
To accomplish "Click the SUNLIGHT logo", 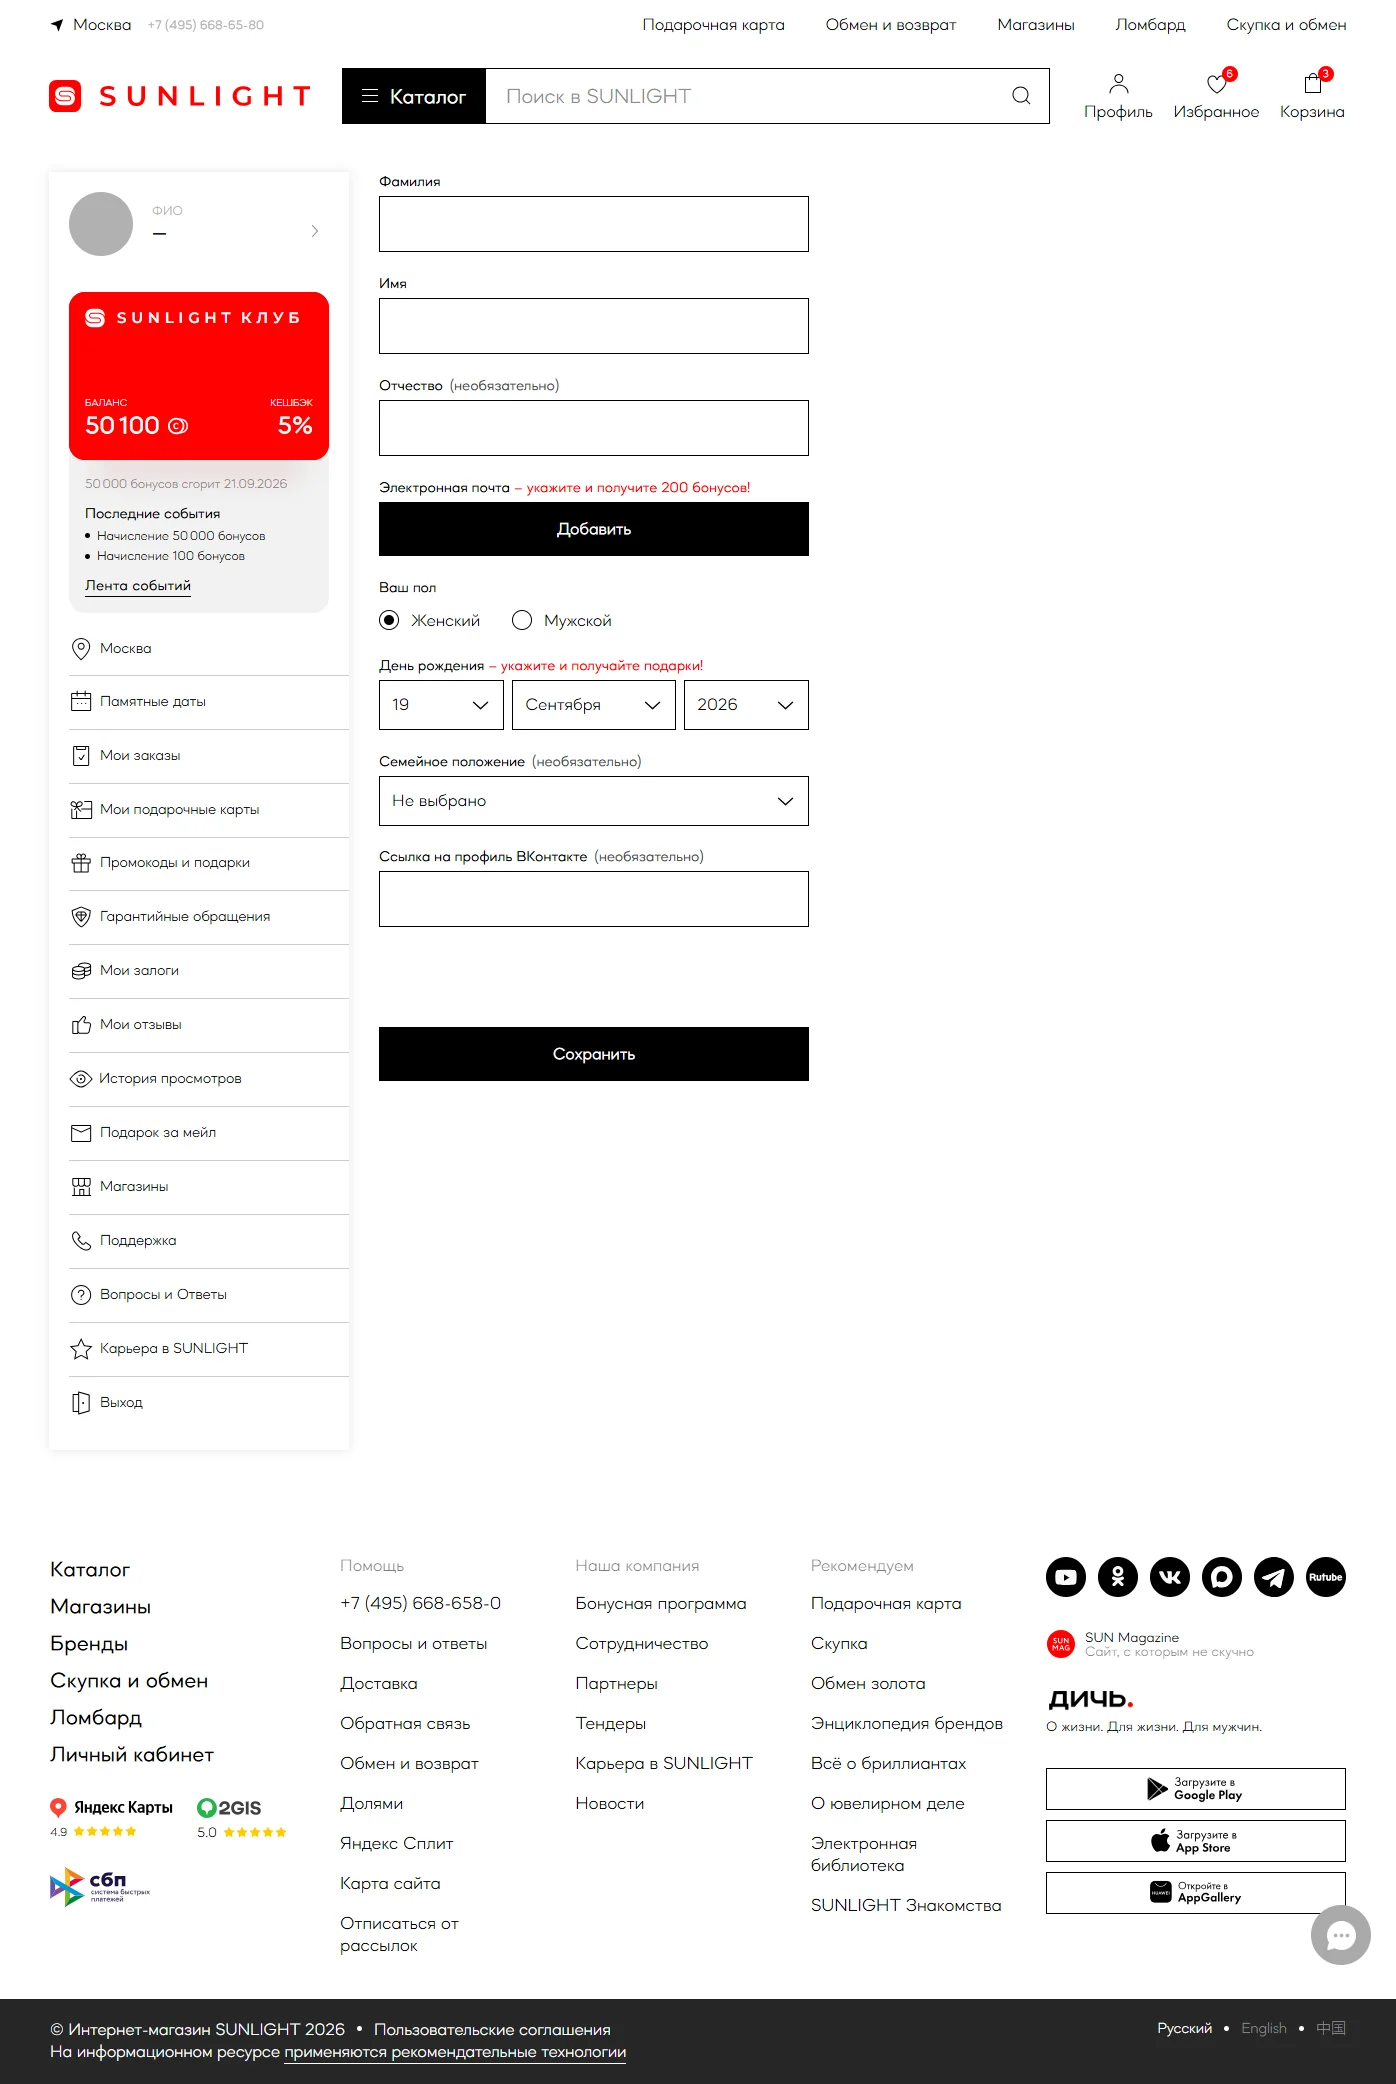I will tap(180, 96).
